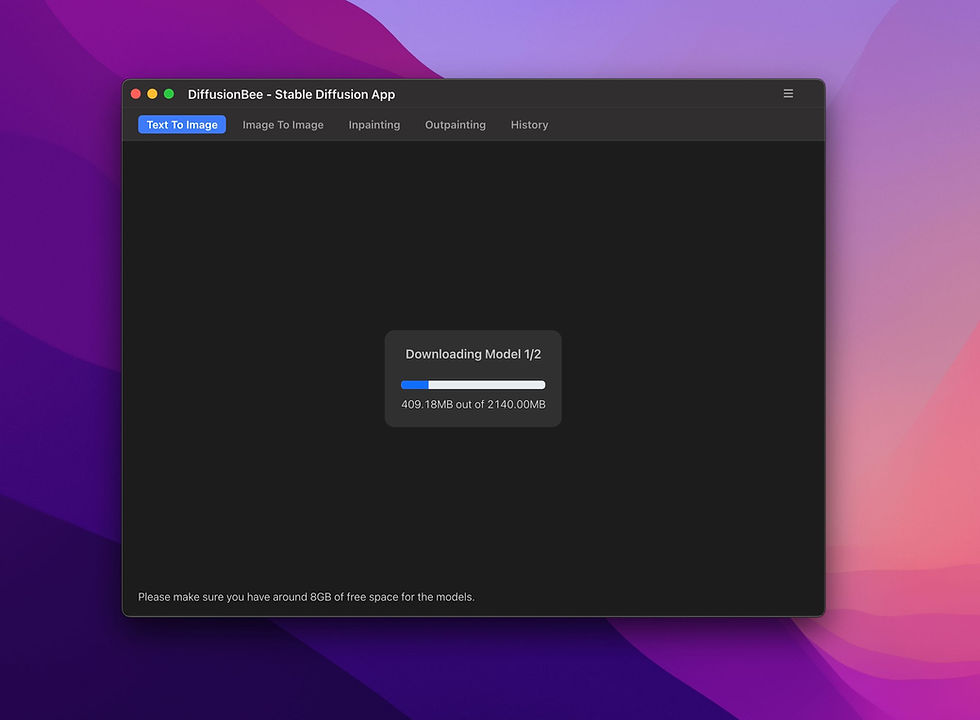Viewport: 980px width, 720px height.
Task: Select the Text To Image tab
Action: [x=182, y=125]
